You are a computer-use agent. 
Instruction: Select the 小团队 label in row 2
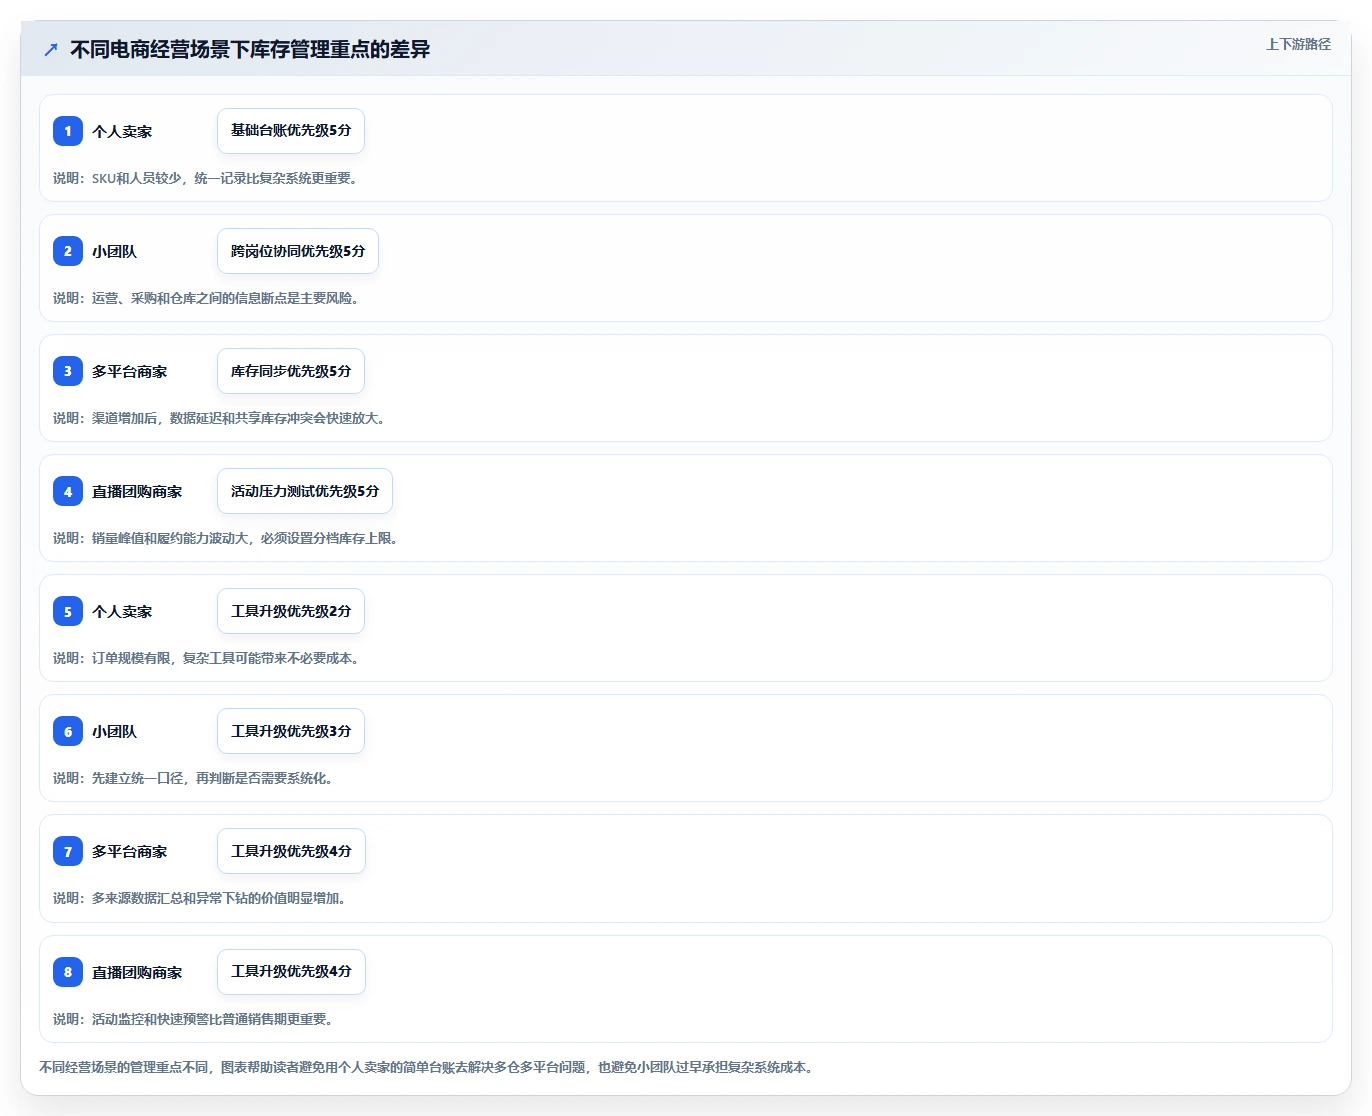pyautogui.click(x=115, y=252)
